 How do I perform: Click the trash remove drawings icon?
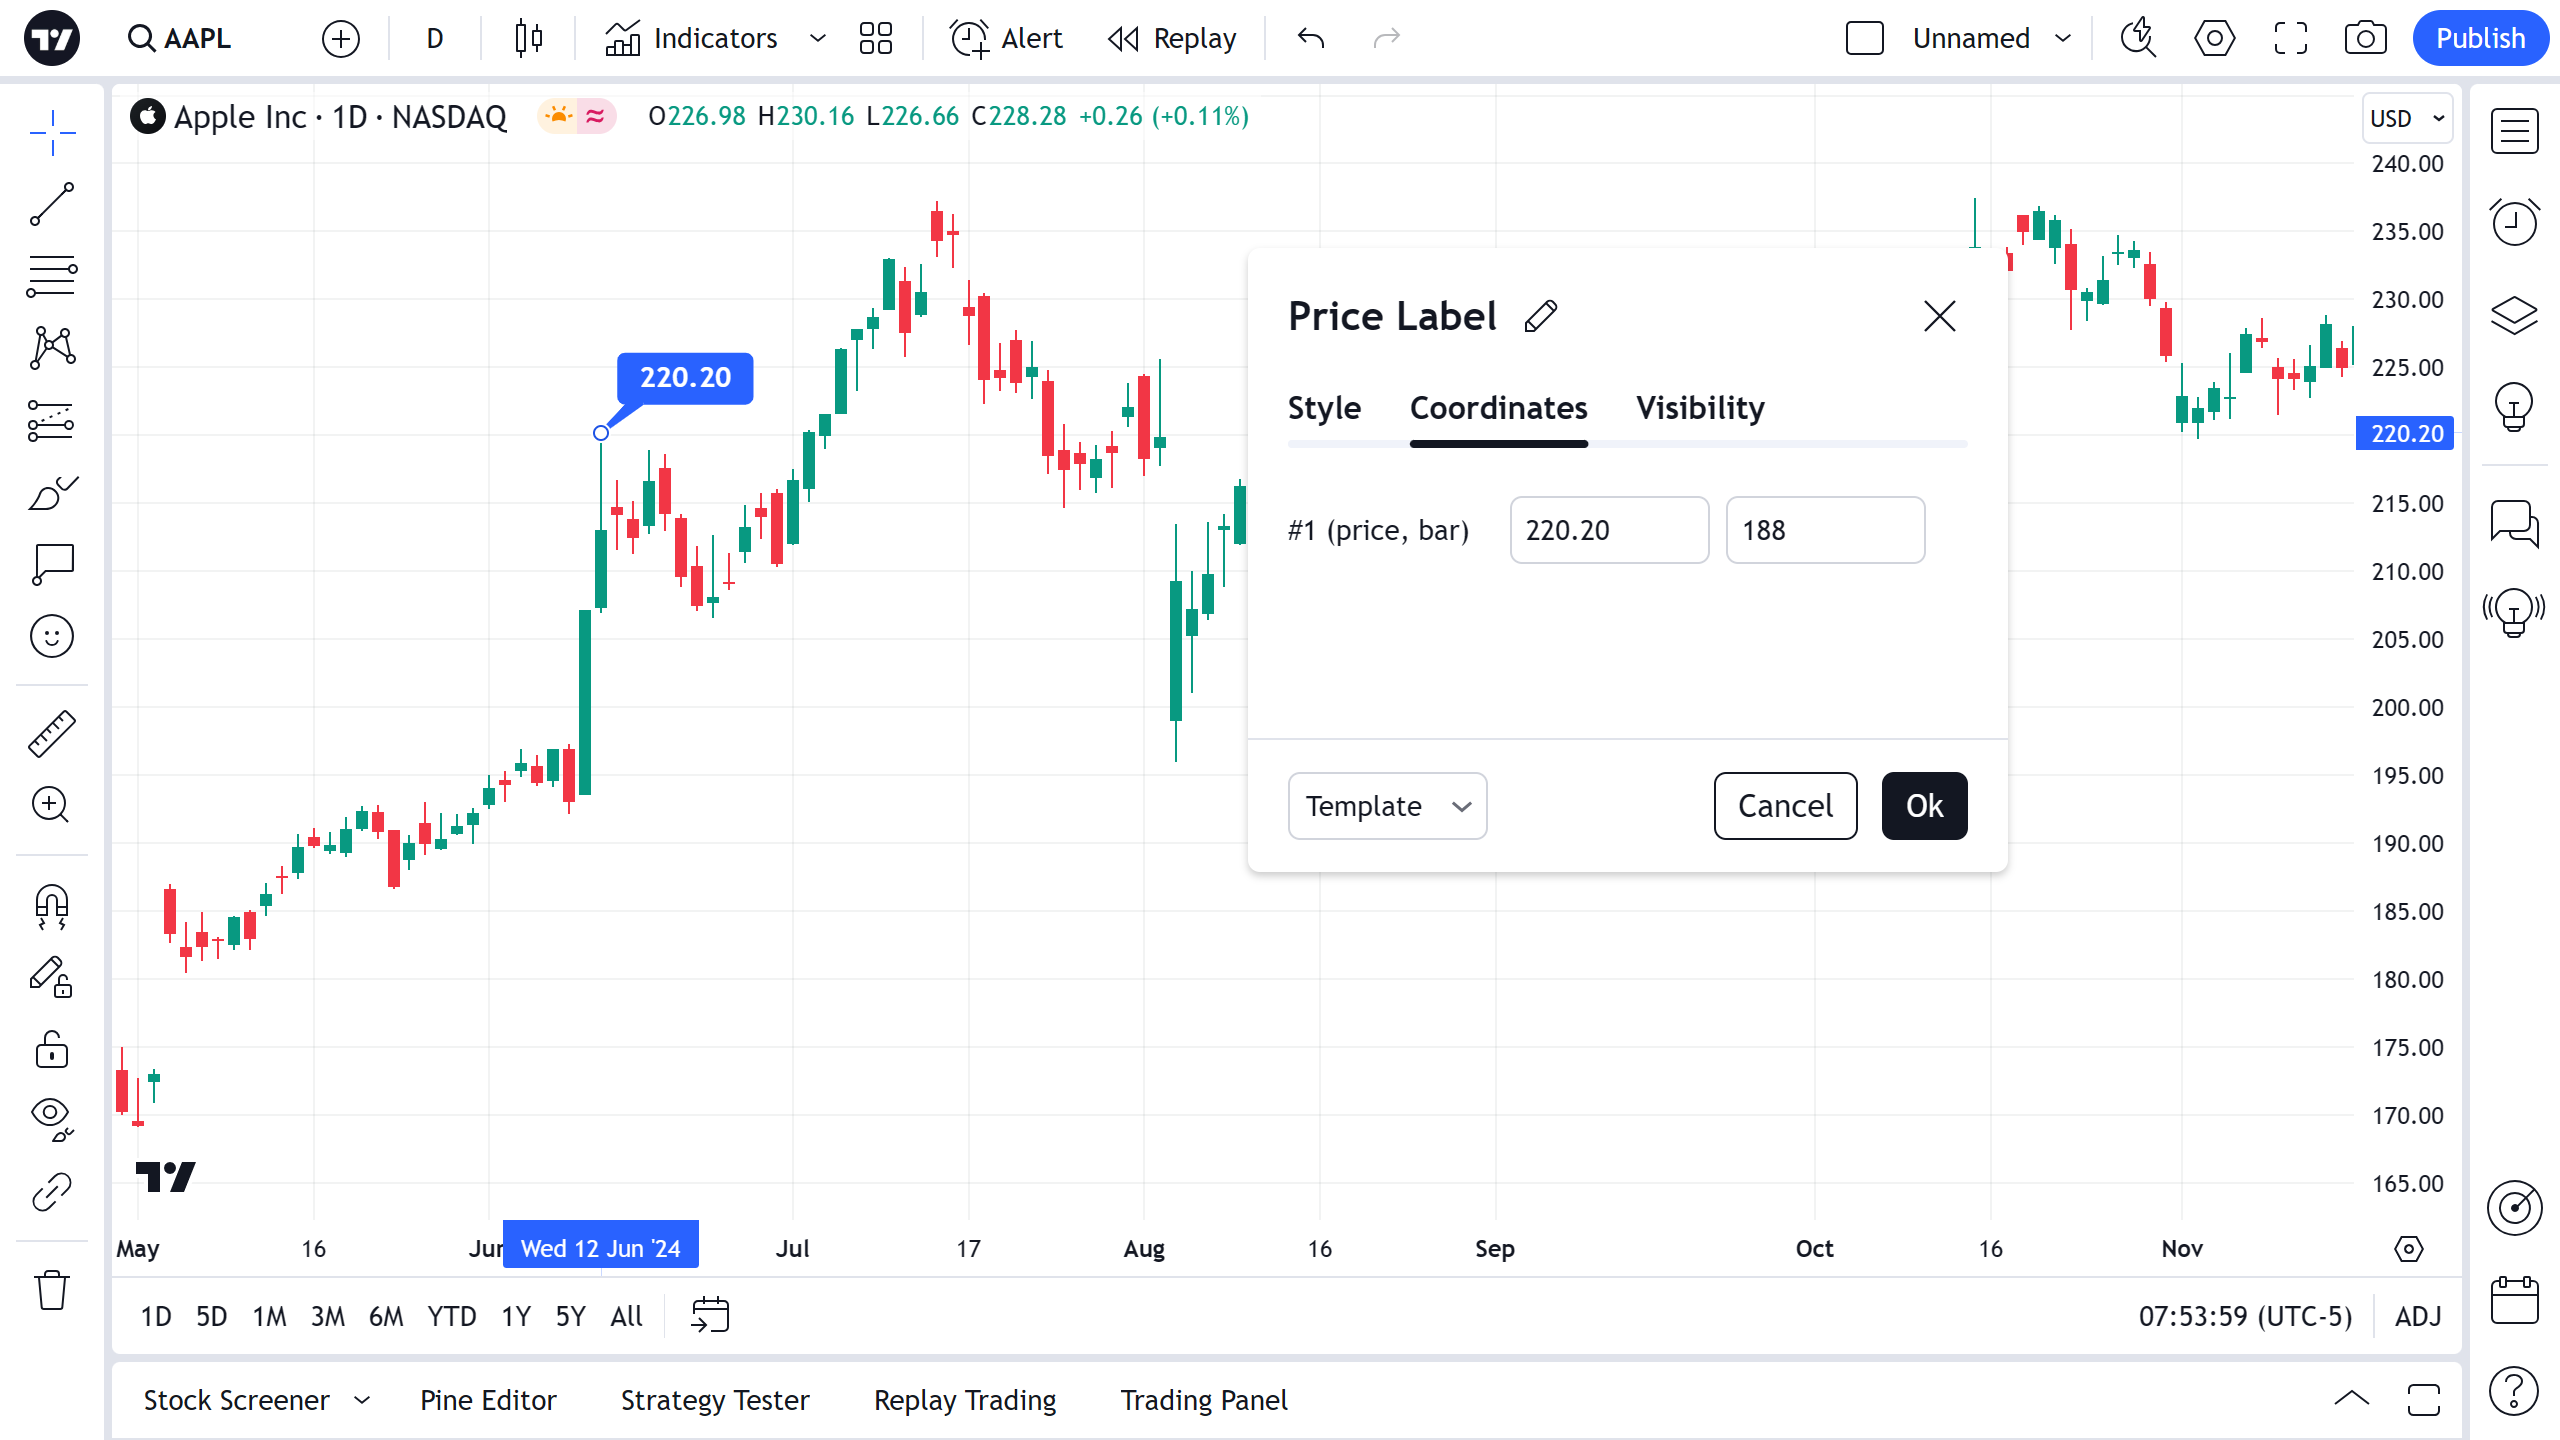pyautogui.click(x=52, y=1290)
